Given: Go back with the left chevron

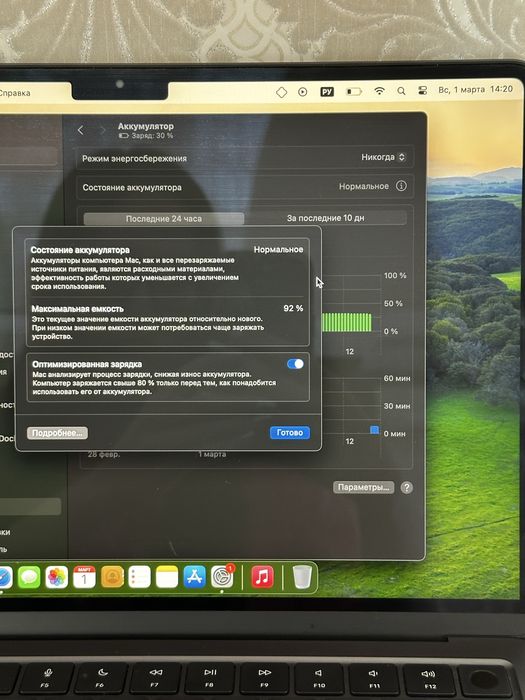Looking at the screenshot, I should (x=81, y=130).
